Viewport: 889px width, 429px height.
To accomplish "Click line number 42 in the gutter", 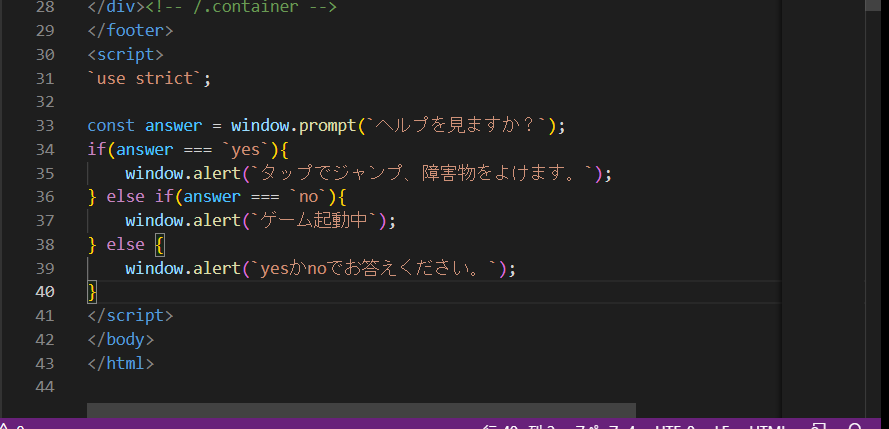I will coord(45,339).
